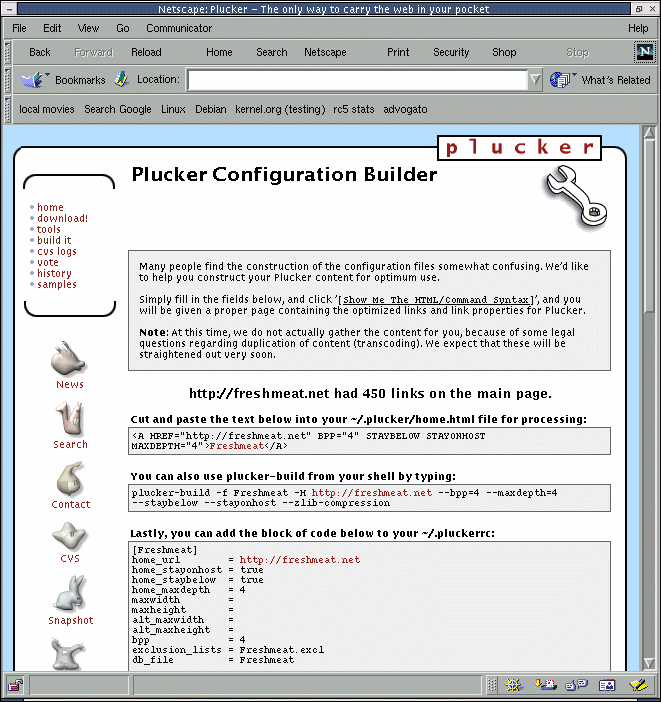
Task: Open the rc5 stats bookmark
Action: pyautogui.click(x=354, y=109)
